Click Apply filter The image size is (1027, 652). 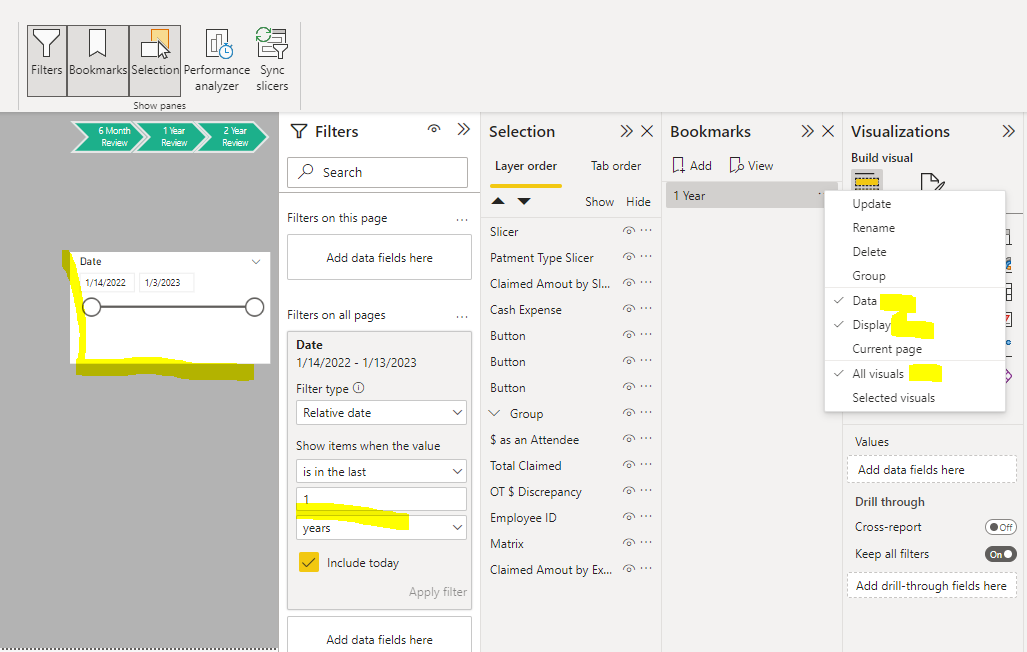(438, 592)
